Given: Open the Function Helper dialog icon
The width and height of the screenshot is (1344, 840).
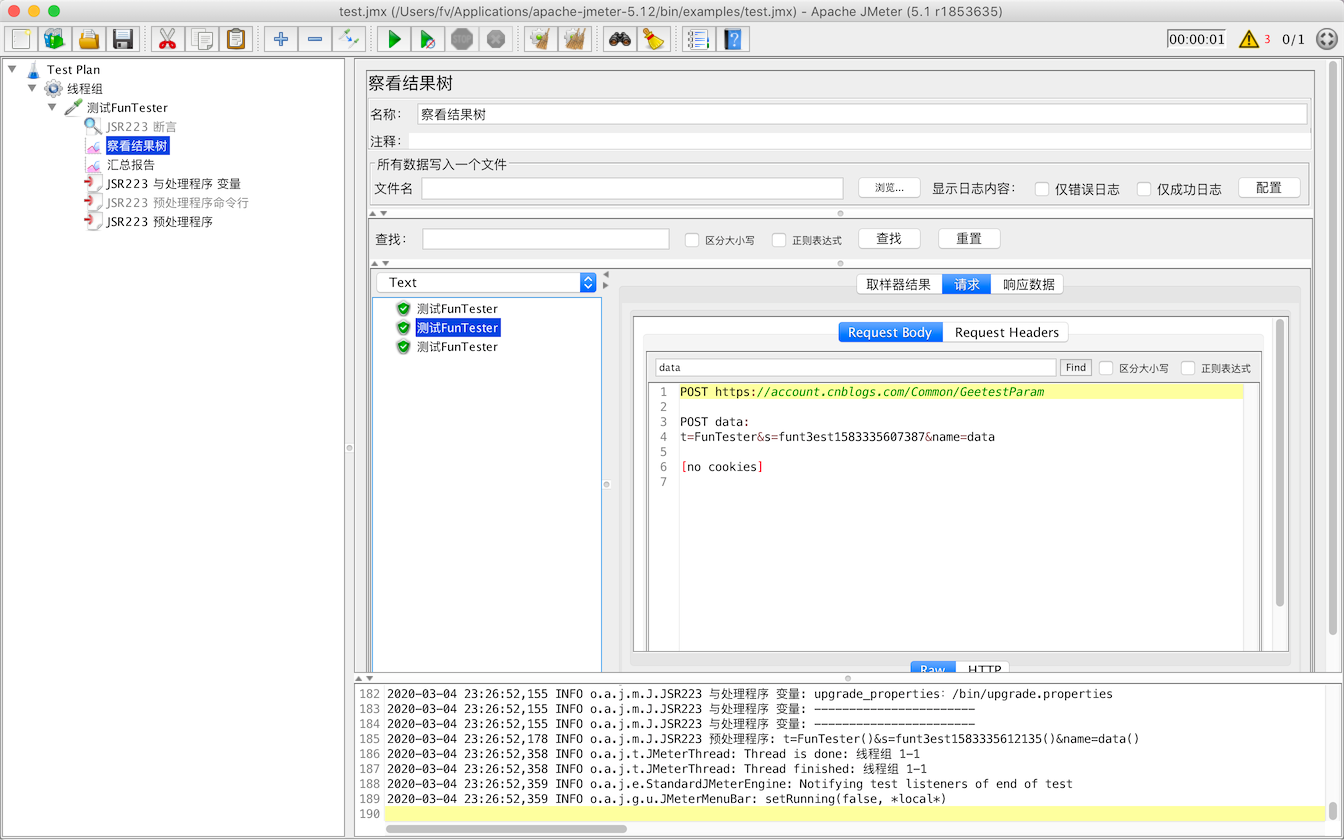Looking at the screenshot, I should click(698, 39).
